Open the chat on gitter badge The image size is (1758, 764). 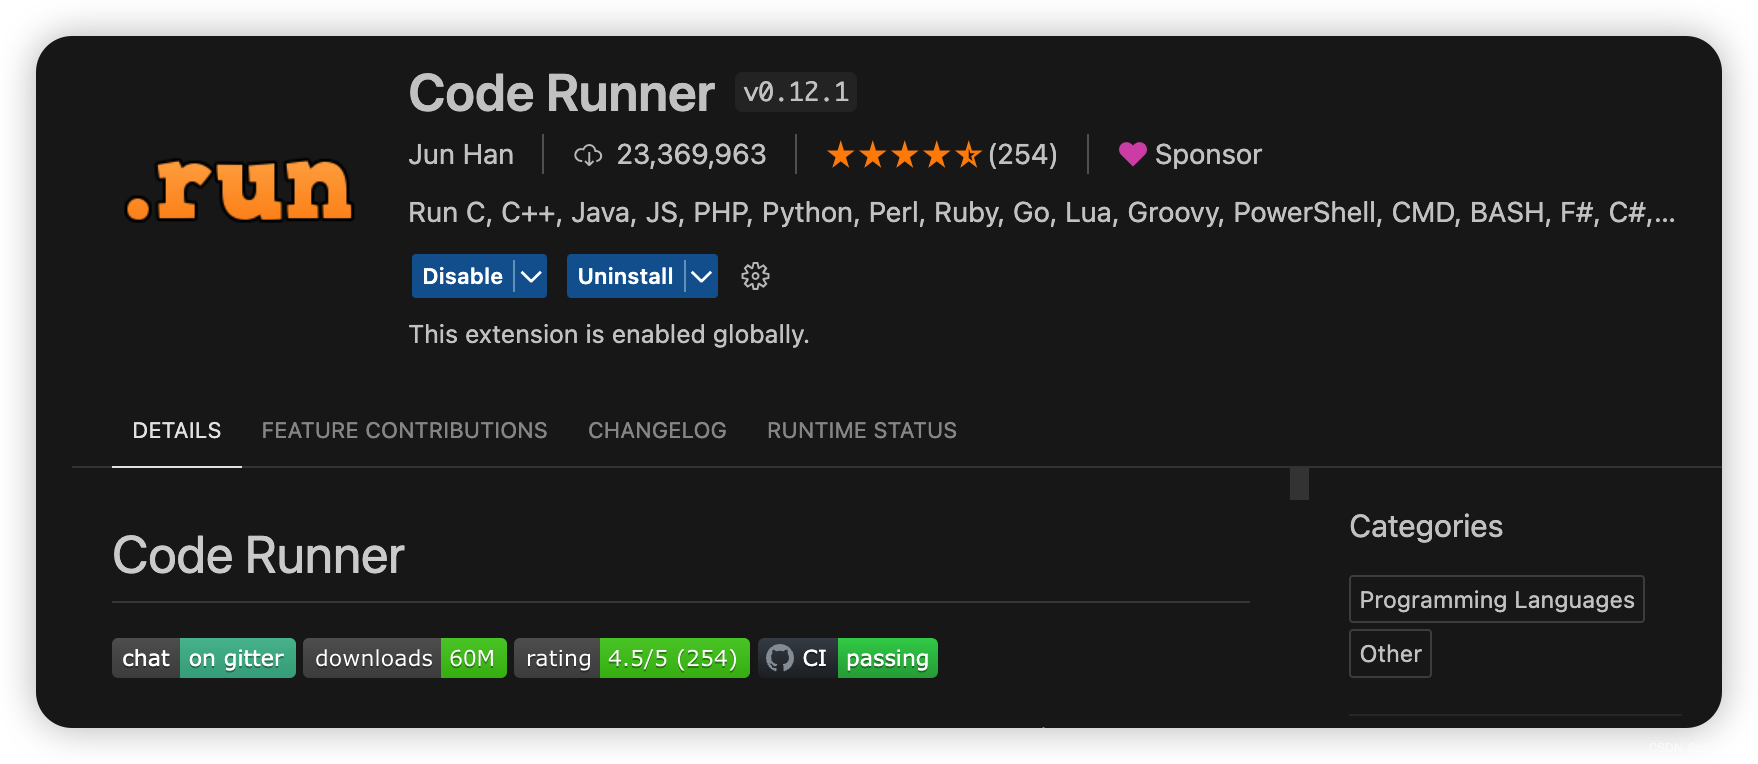coord(204,658)
